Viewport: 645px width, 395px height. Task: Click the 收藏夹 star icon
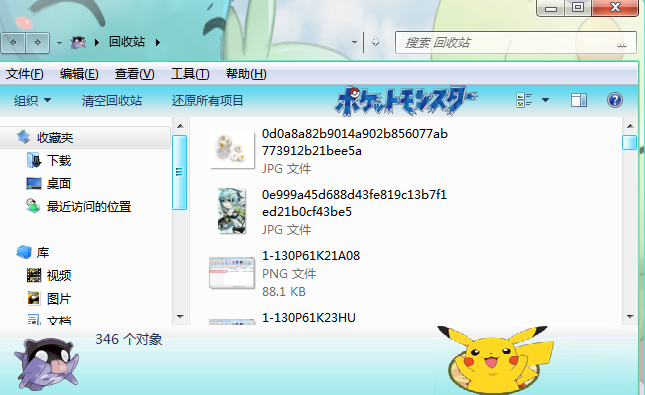click(23, 137)
